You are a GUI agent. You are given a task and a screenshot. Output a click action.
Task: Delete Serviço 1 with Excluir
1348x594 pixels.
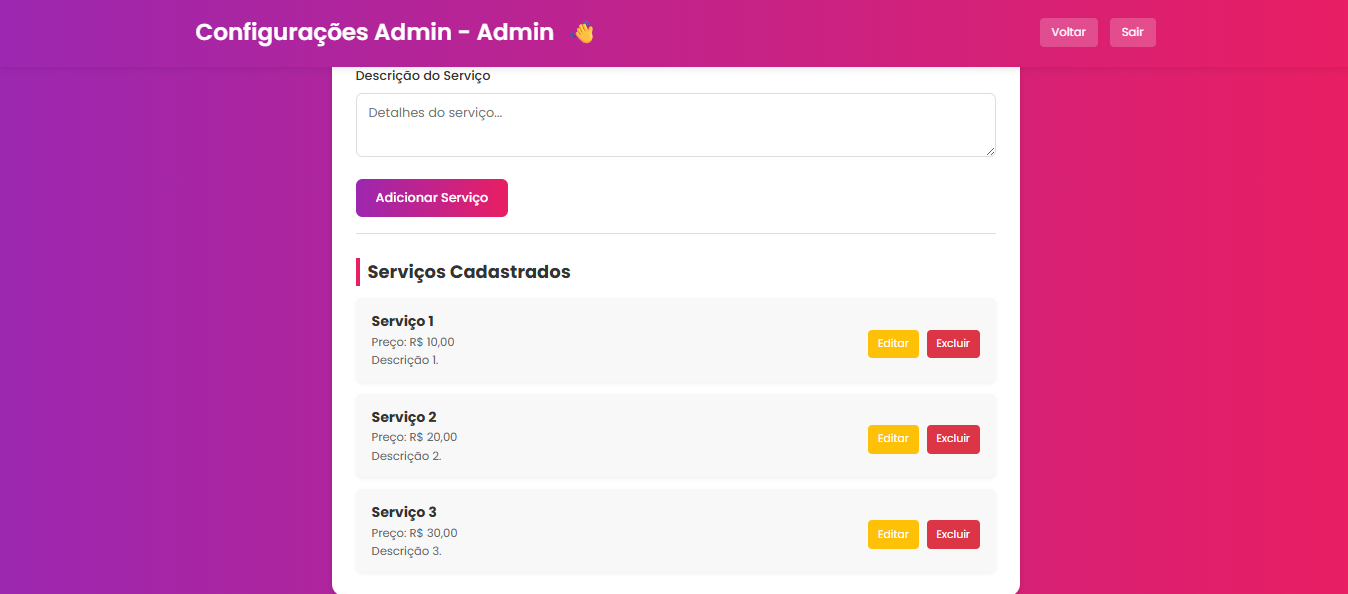point(952,344)
